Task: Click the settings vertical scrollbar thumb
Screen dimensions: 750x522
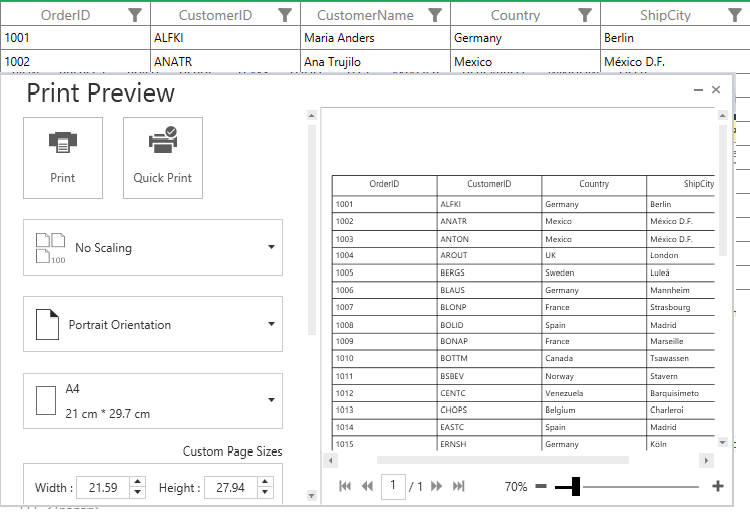Action: (x=312, y=230)
